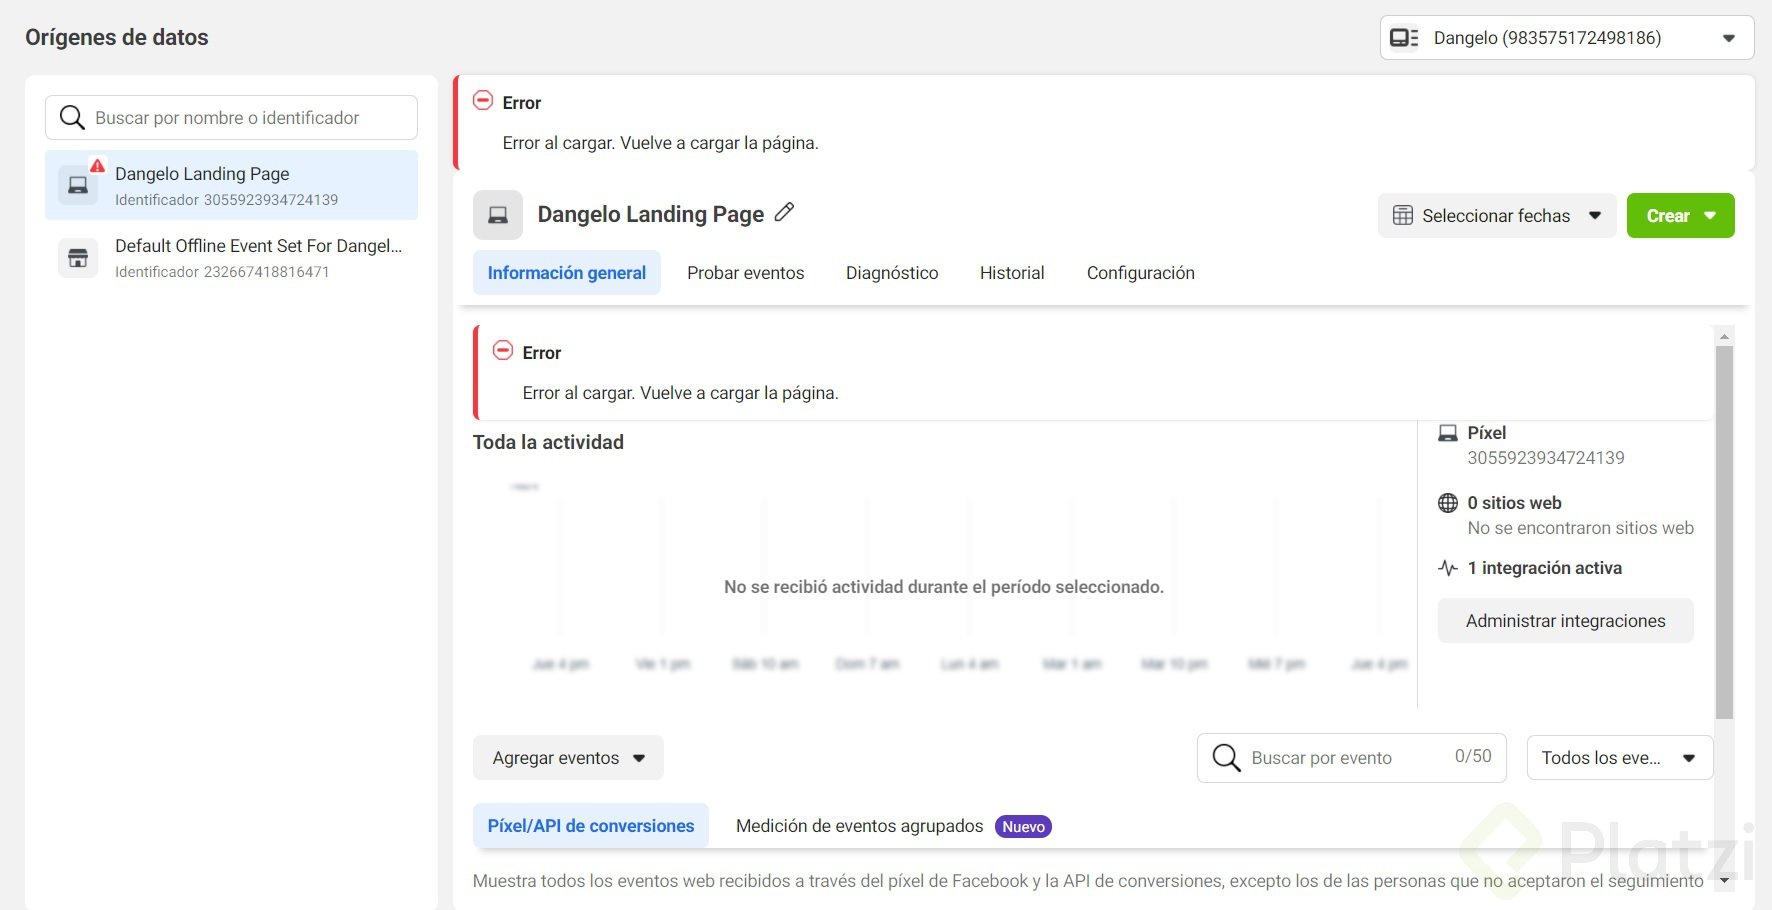The image size is (1772, 910).
Task: Click the pixel laptop icon beside Dangelo Landing Page in the list
Action: (78, 186)
